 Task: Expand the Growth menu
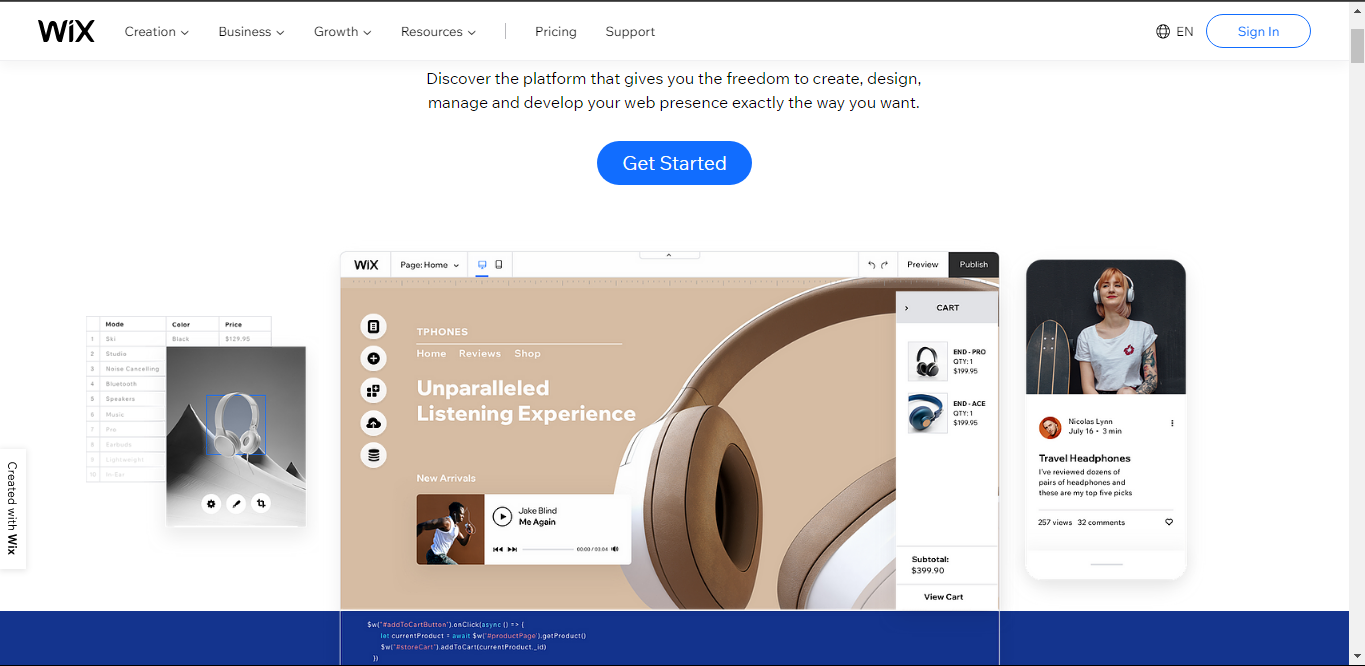coord(343,32)
